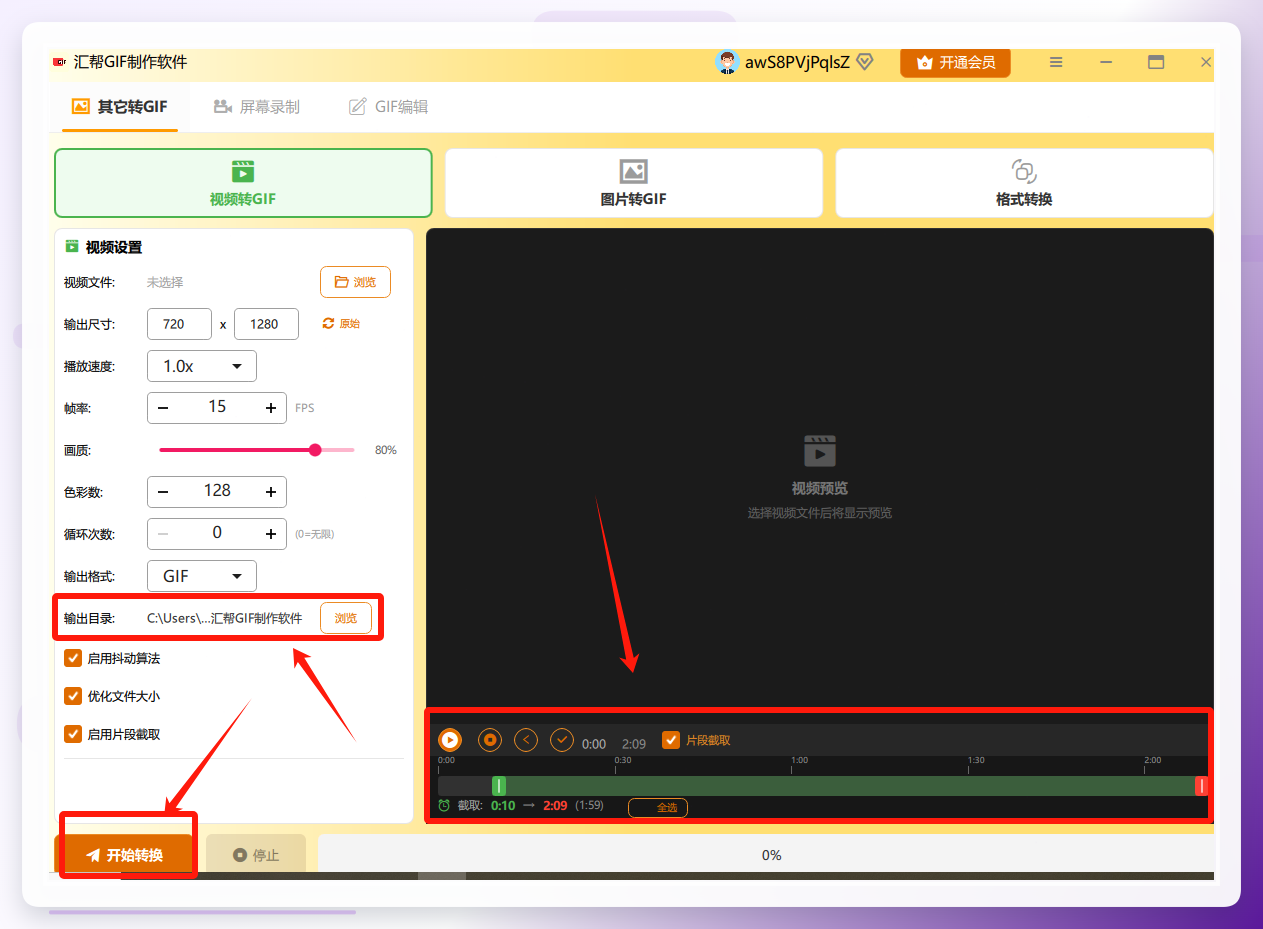Disable 启用片段截取 checkbox
The width and height of the screenshot is (1263, 929).
73,734
